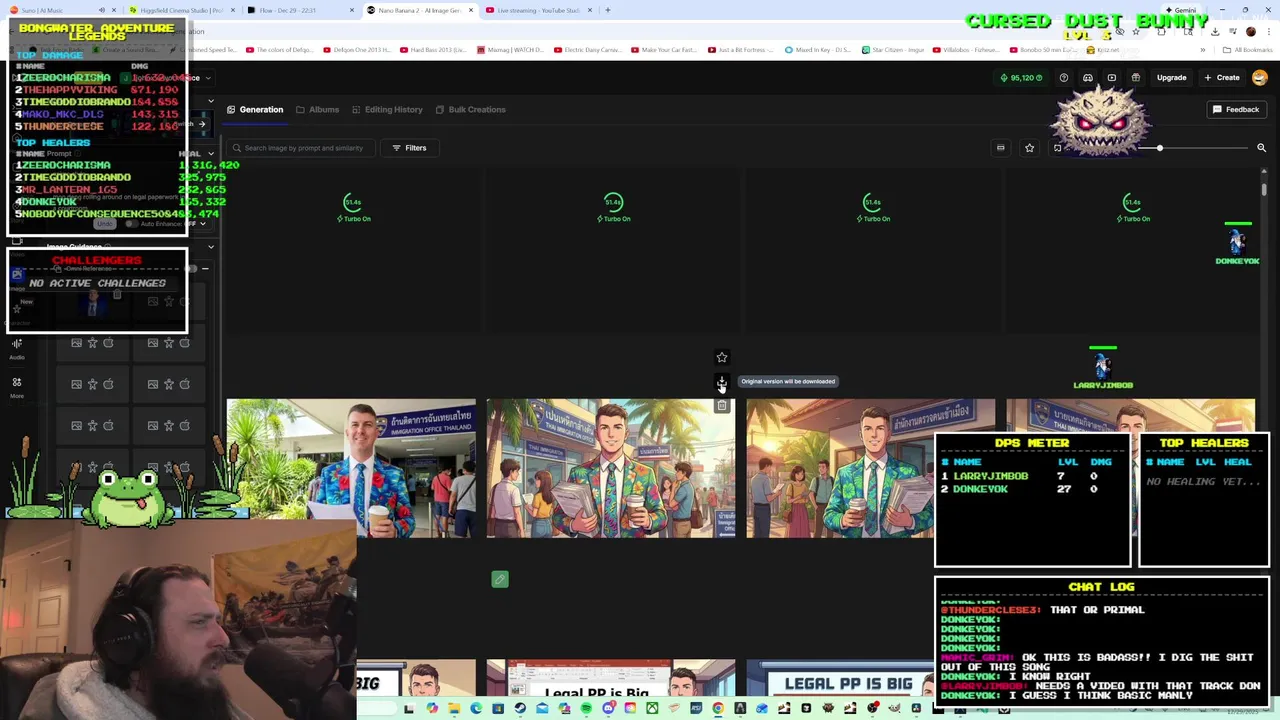Toggle the Auto Enhance switch
This screenshot has height=720, width=1280.
(x=131, y=224)
